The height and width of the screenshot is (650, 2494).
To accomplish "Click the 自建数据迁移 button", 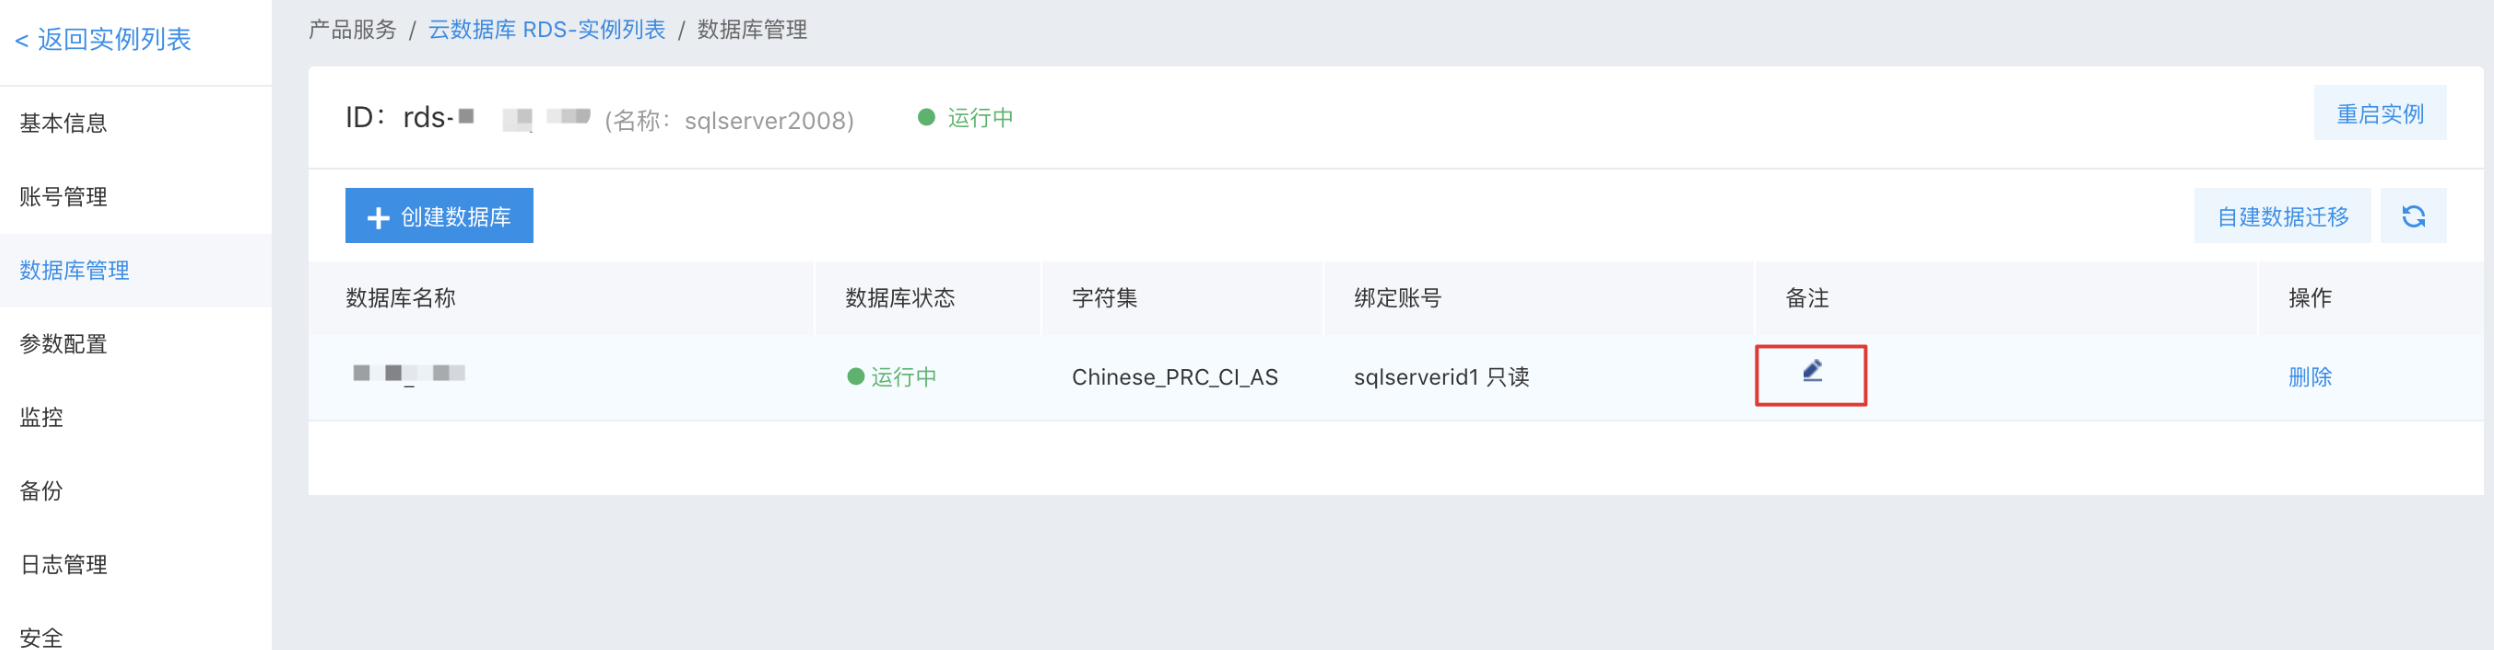I will pos(2282,216).
